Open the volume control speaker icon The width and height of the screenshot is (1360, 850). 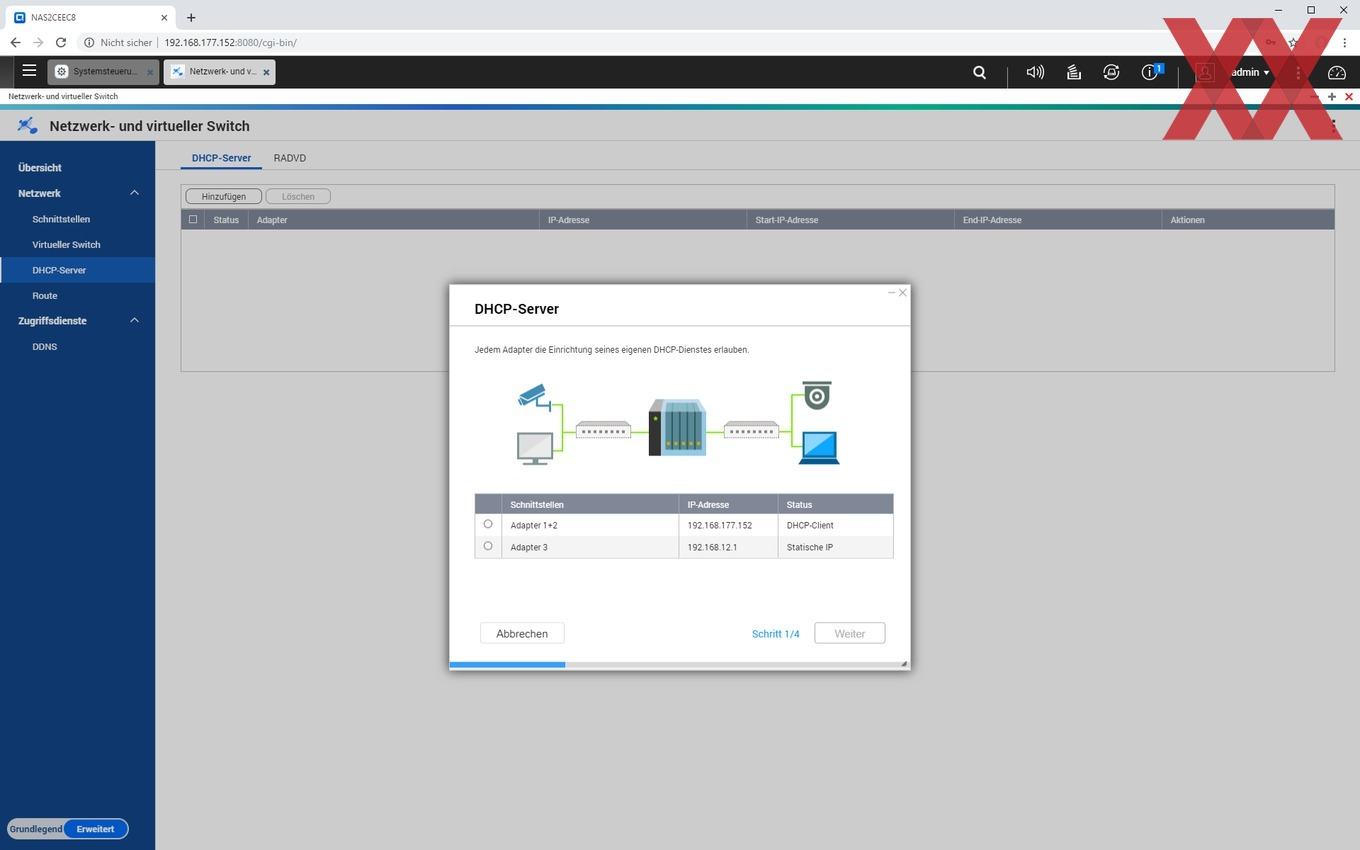tap(1035, 72)
